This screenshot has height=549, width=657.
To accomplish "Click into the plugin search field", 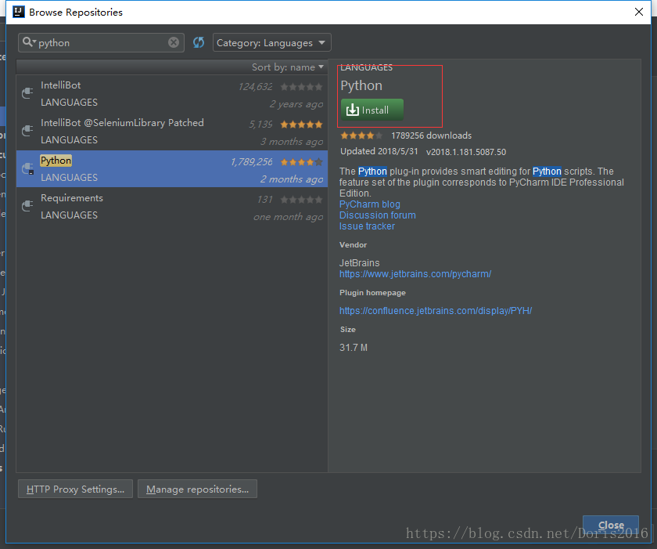I will pos(100,43).
